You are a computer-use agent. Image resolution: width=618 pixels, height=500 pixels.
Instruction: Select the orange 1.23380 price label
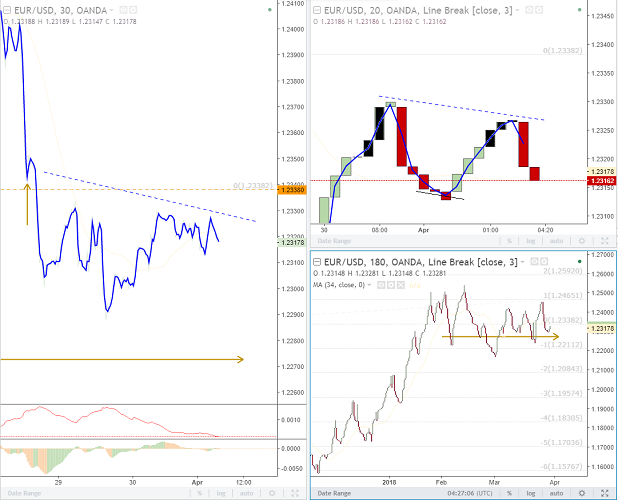(x=292, y=190)
